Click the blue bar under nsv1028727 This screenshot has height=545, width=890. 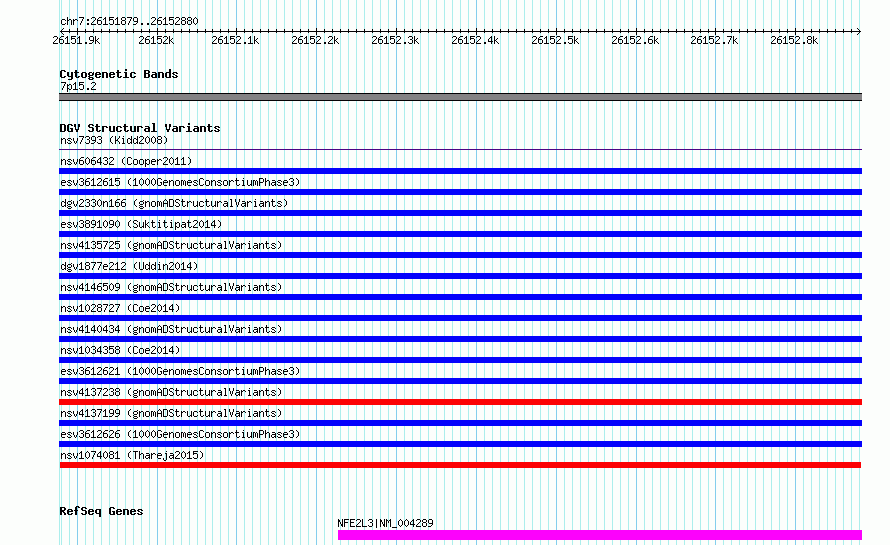(460, 318)
